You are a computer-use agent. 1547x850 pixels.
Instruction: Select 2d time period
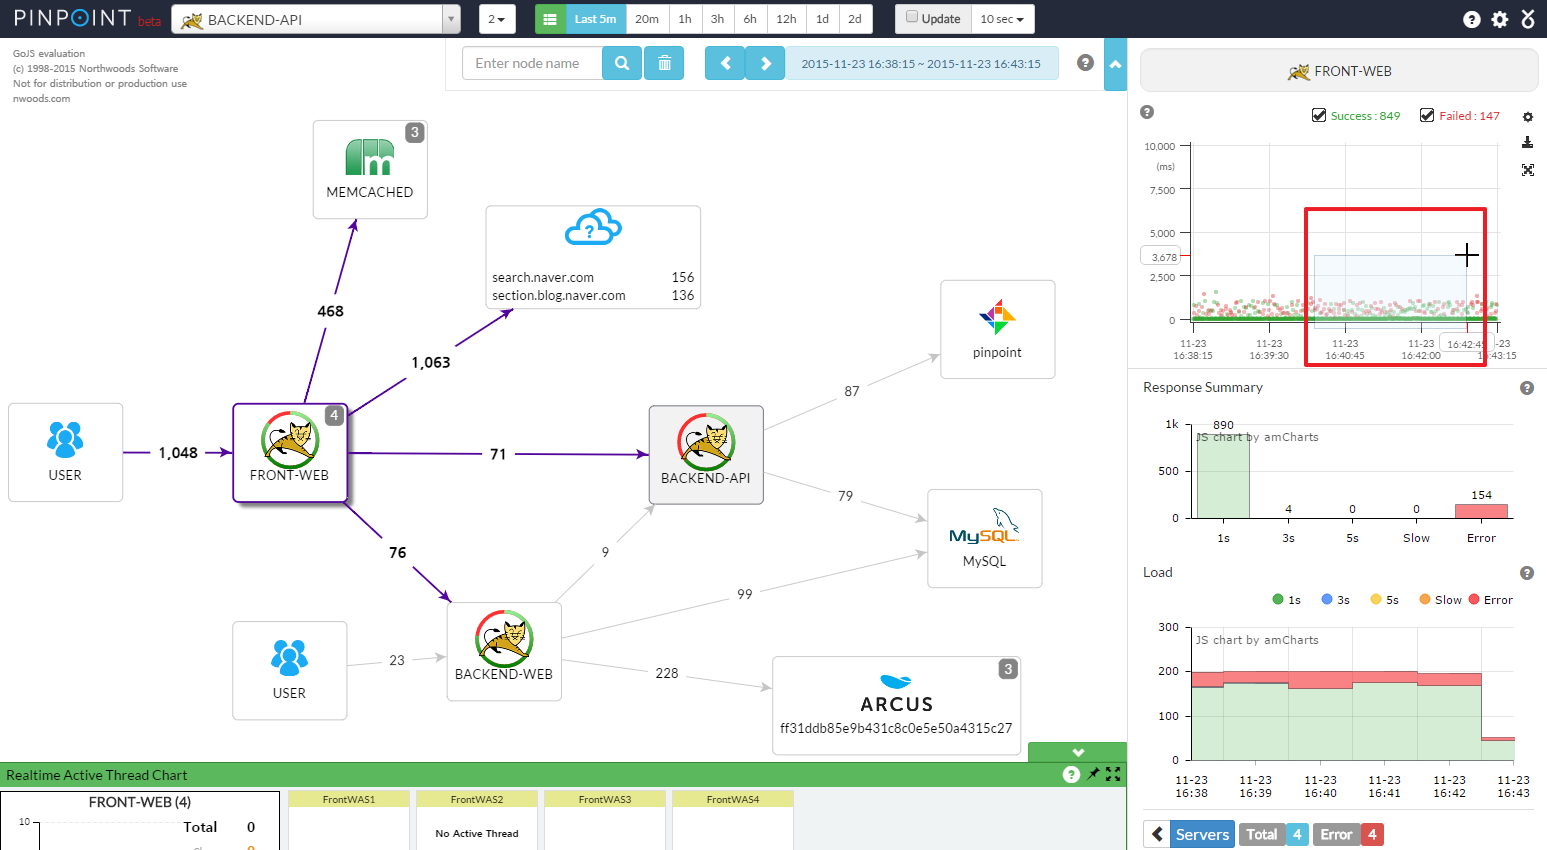pyautogui.click(x=855, y=19)
